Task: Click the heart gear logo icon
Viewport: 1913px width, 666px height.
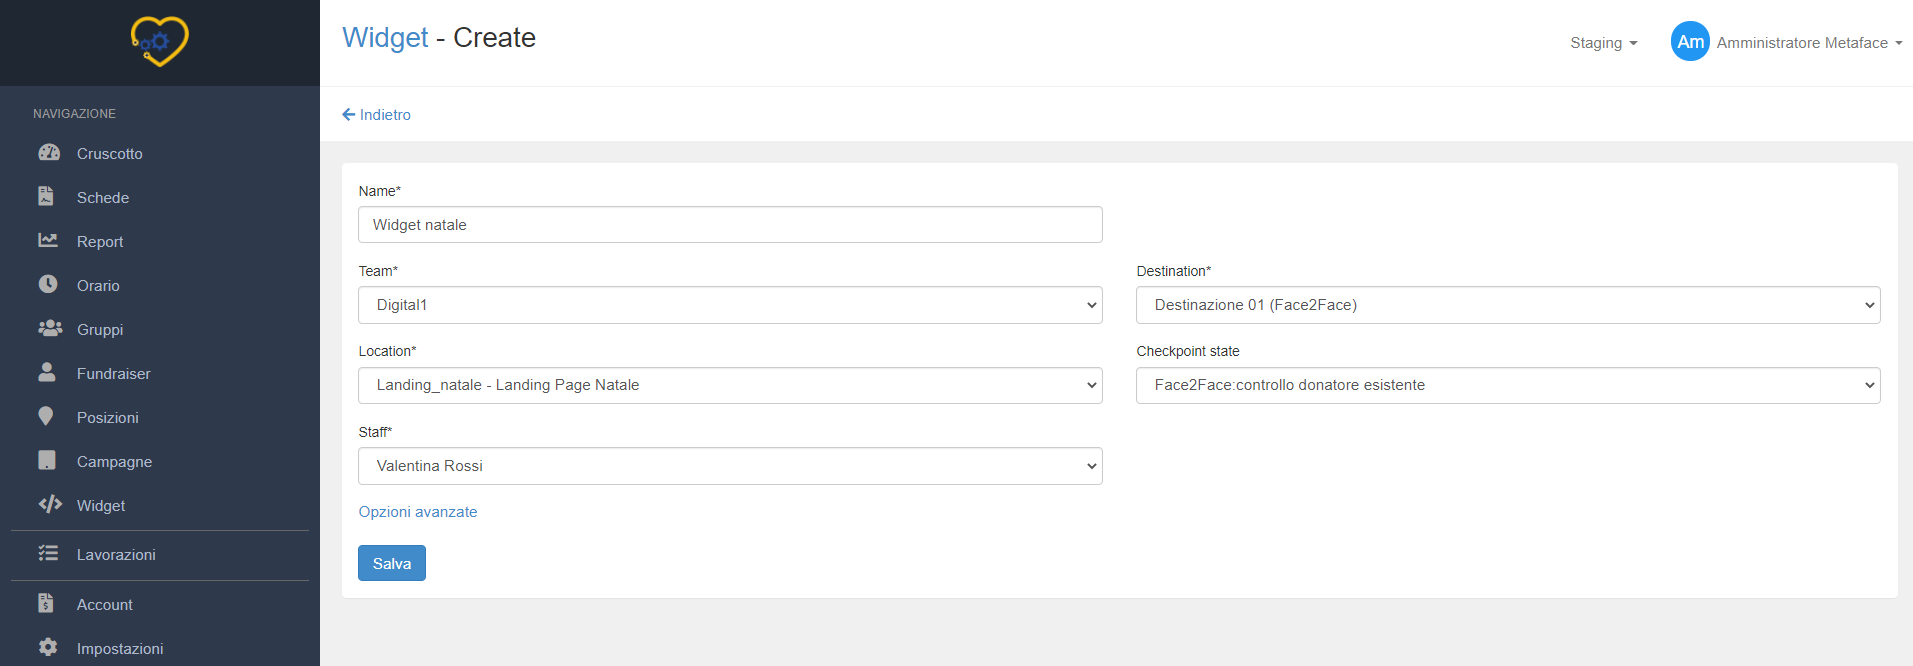Action: coord(159,42)
